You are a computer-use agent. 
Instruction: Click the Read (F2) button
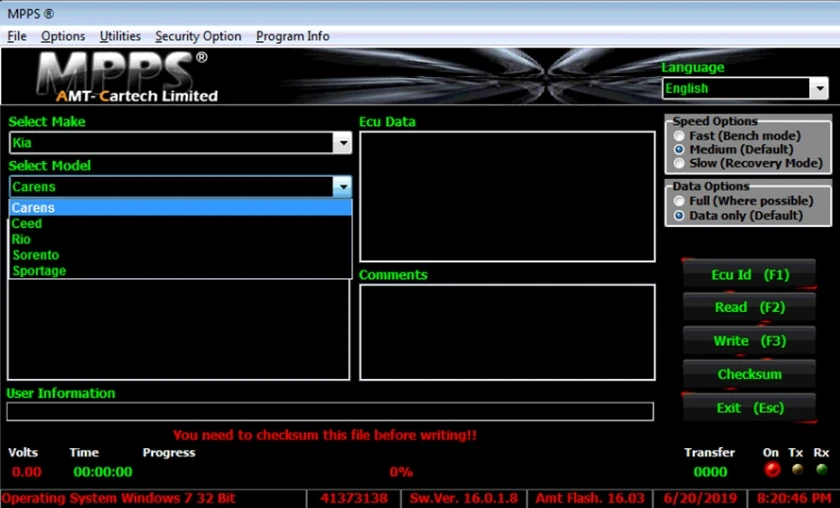pyautogui.click(x=749, y=308)
